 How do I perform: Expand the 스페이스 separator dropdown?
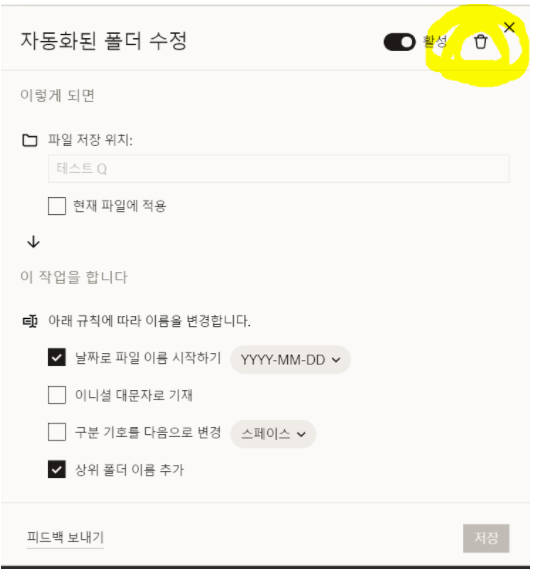point(273,434)
